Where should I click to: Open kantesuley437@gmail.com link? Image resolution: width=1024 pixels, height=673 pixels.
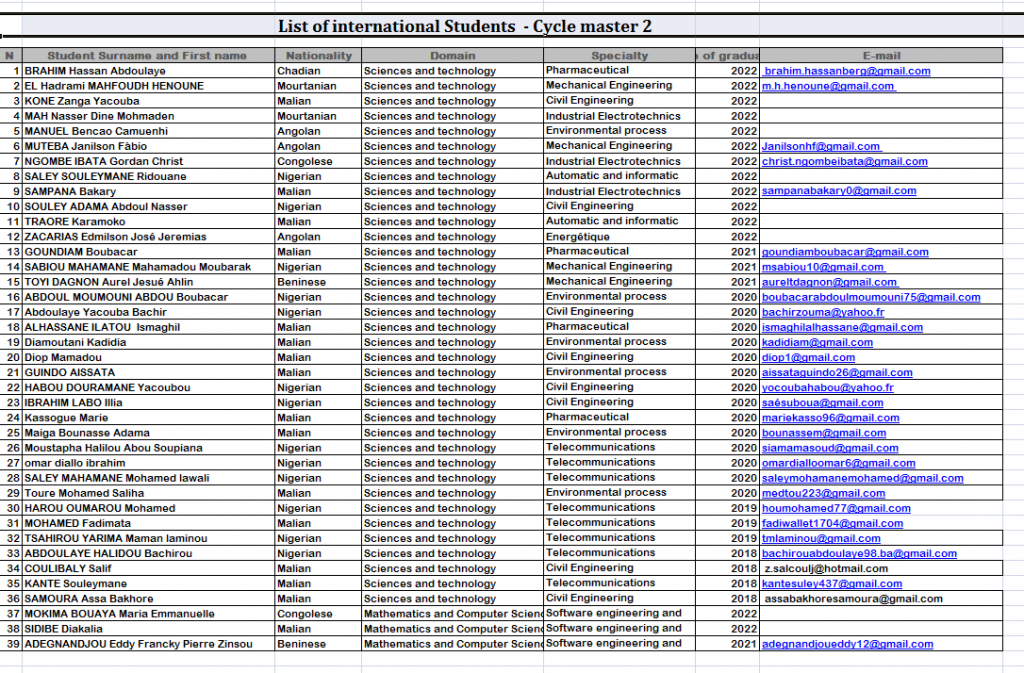click(x=832, y=584)
